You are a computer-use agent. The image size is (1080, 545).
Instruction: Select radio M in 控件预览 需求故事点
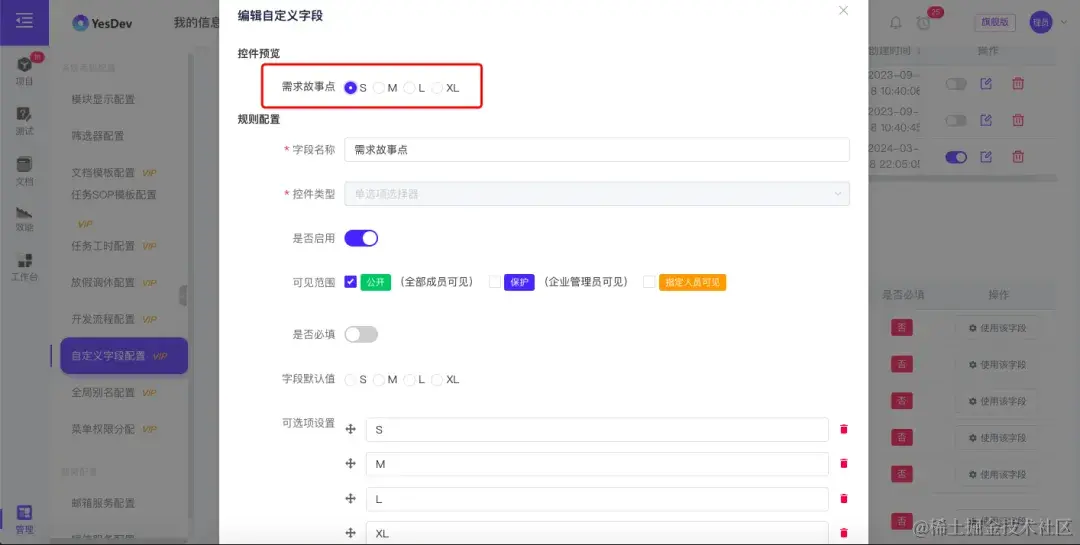379,88
